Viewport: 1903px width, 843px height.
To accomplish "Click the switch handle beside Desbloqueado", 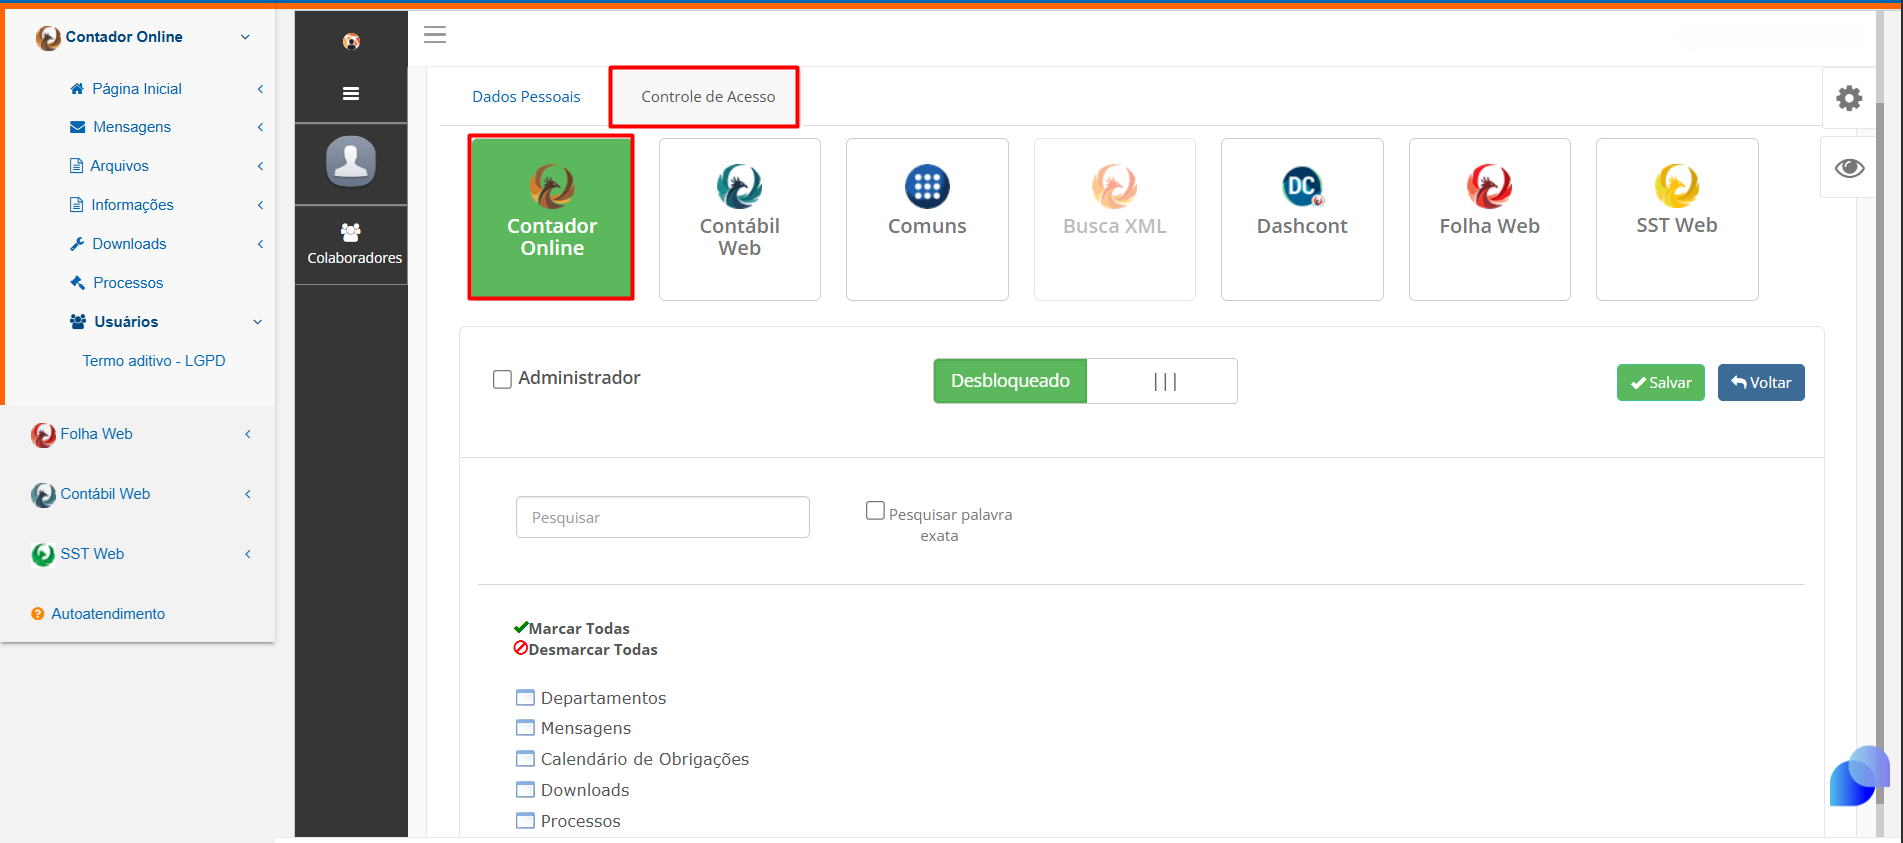I will [x=1164, y=381].
